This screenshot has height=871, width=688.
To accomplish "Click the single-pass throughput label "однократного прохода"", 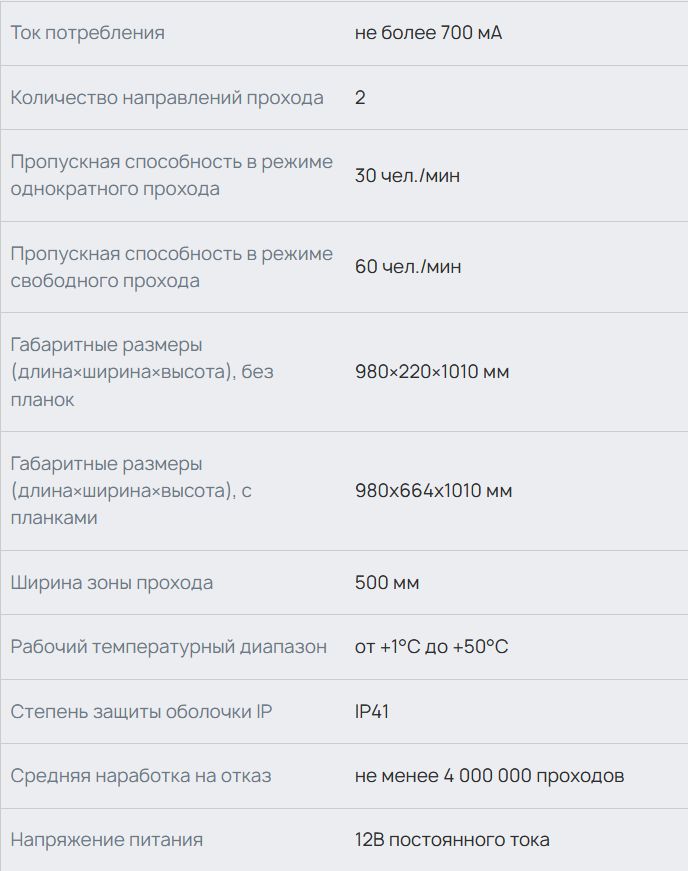I will pos(115,189).
